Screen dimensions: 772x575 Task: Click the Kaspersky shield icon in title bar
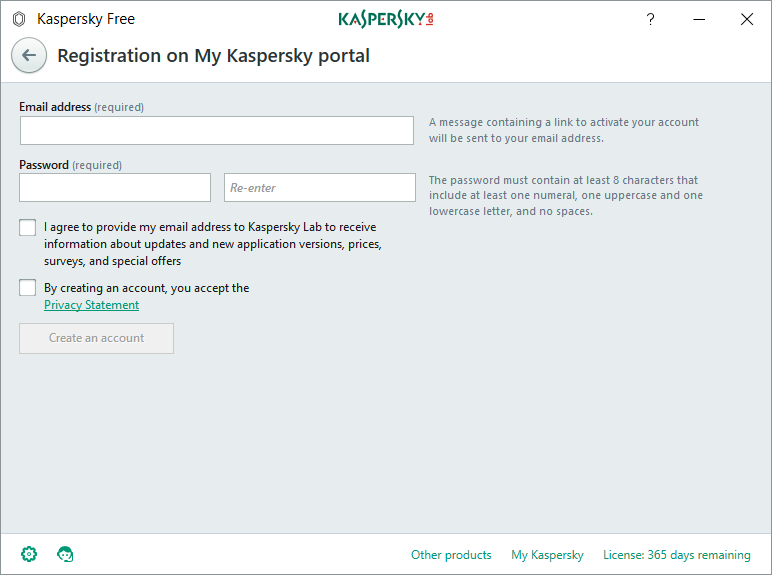coord(18,19)
